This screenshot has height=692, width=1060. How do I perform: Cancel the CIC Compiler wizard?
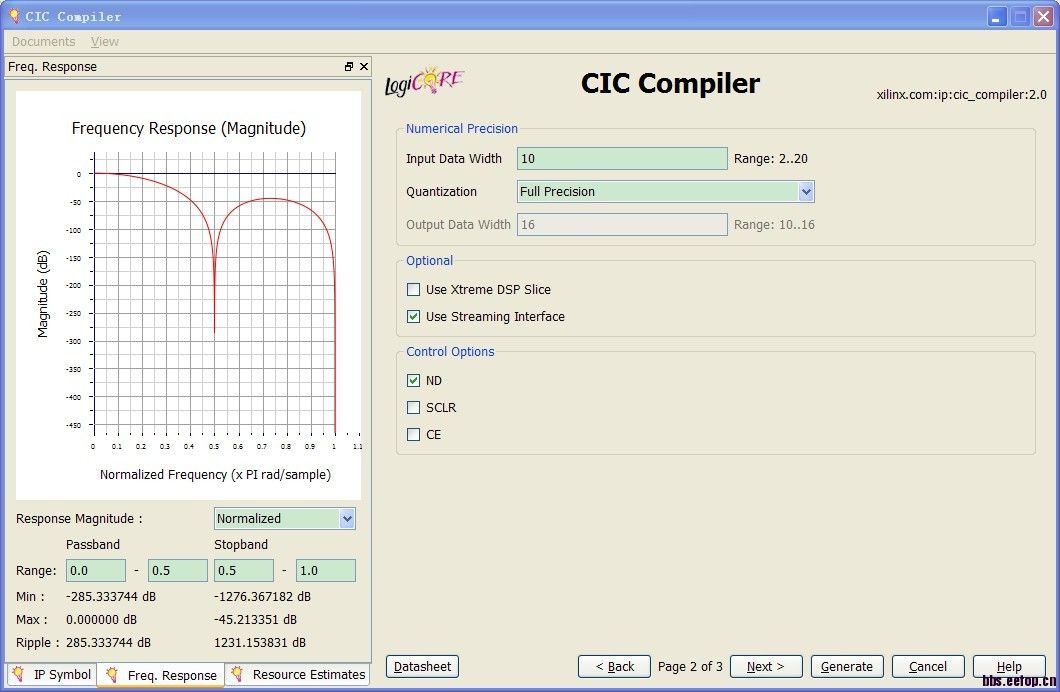(928, 666)
